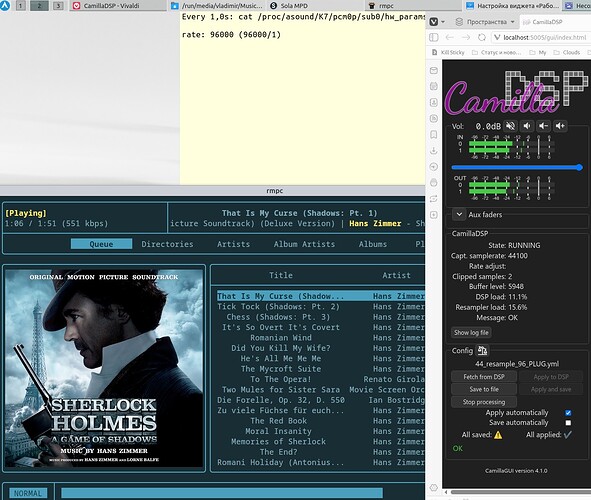Open Vivaldi settings gear icon

coord(434,488)
